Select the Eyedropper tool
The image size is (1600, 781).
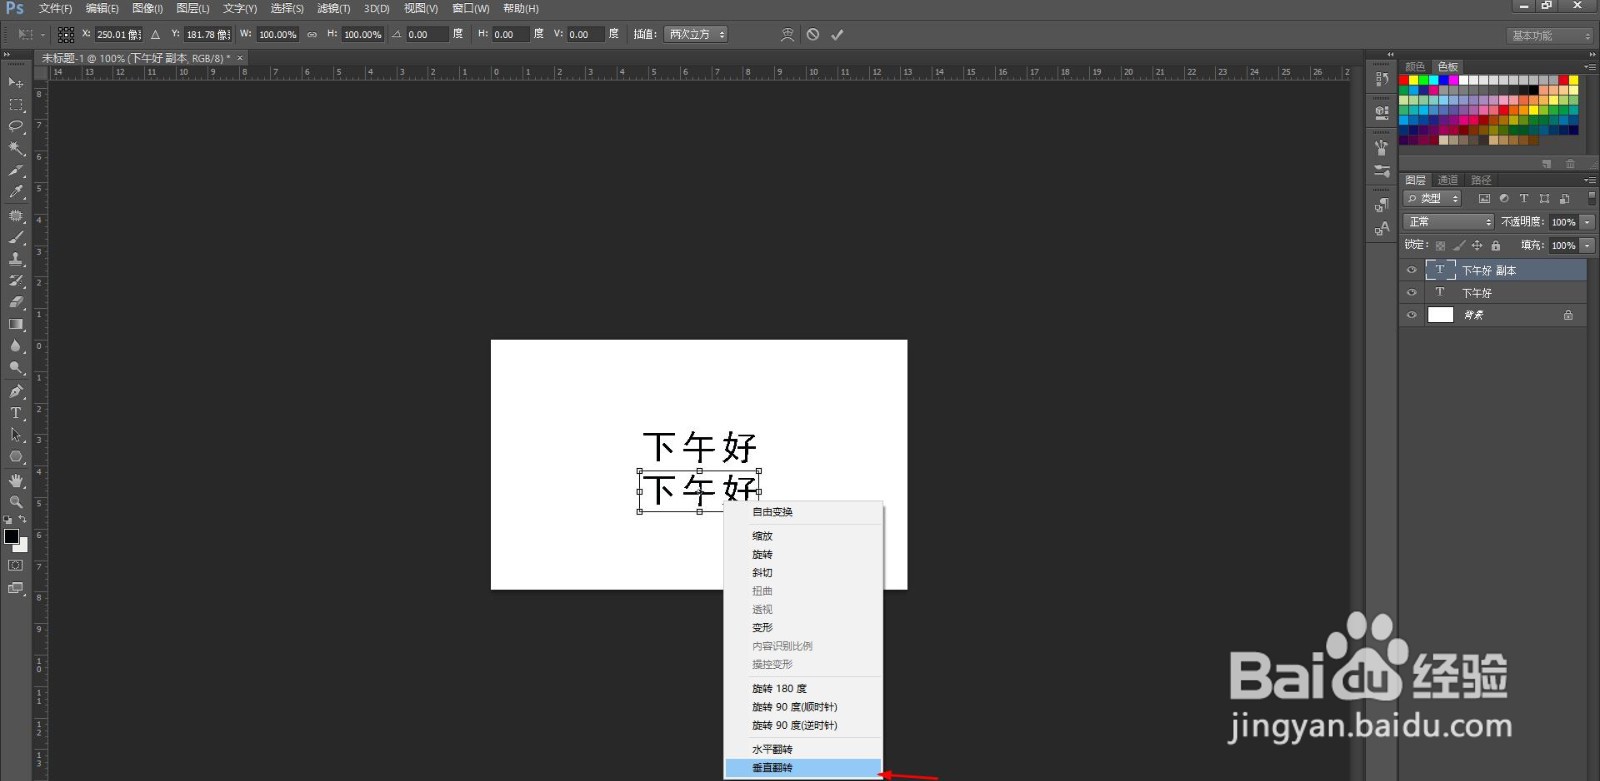tap(16, 192)
